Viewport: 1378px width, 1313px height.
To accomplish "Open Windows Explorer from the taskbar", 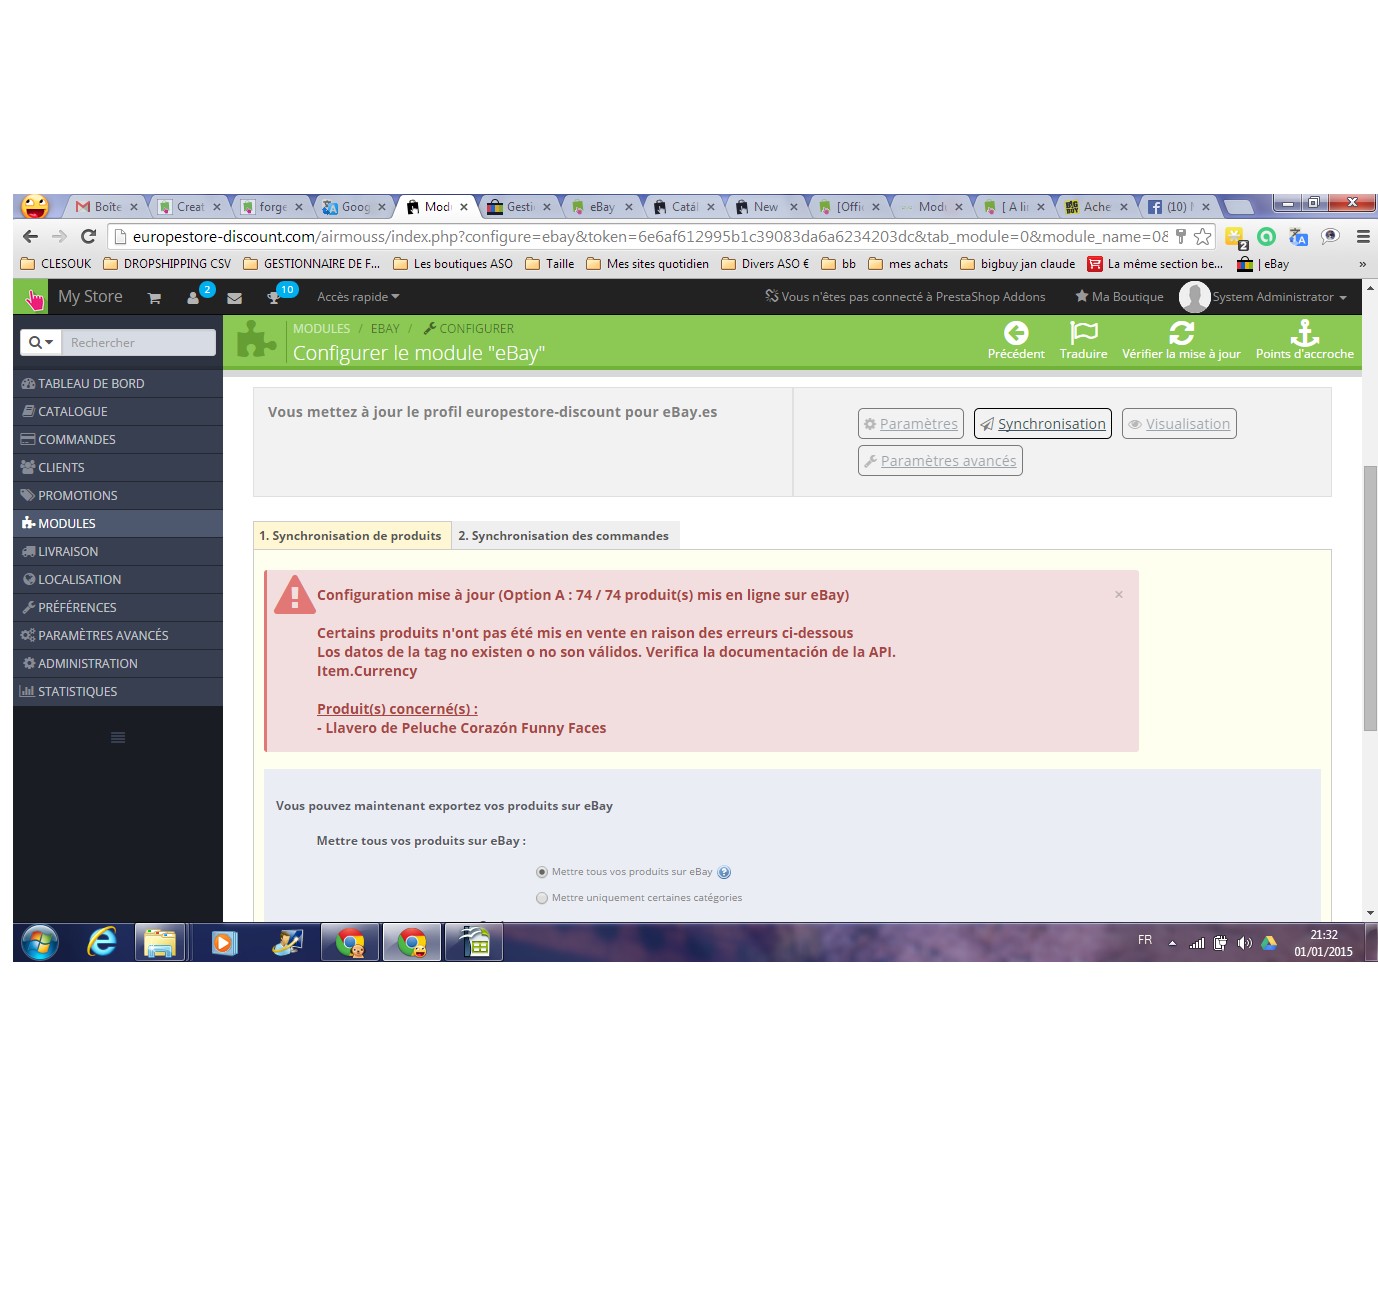I will pyautogui.click(x=160, y=942).
